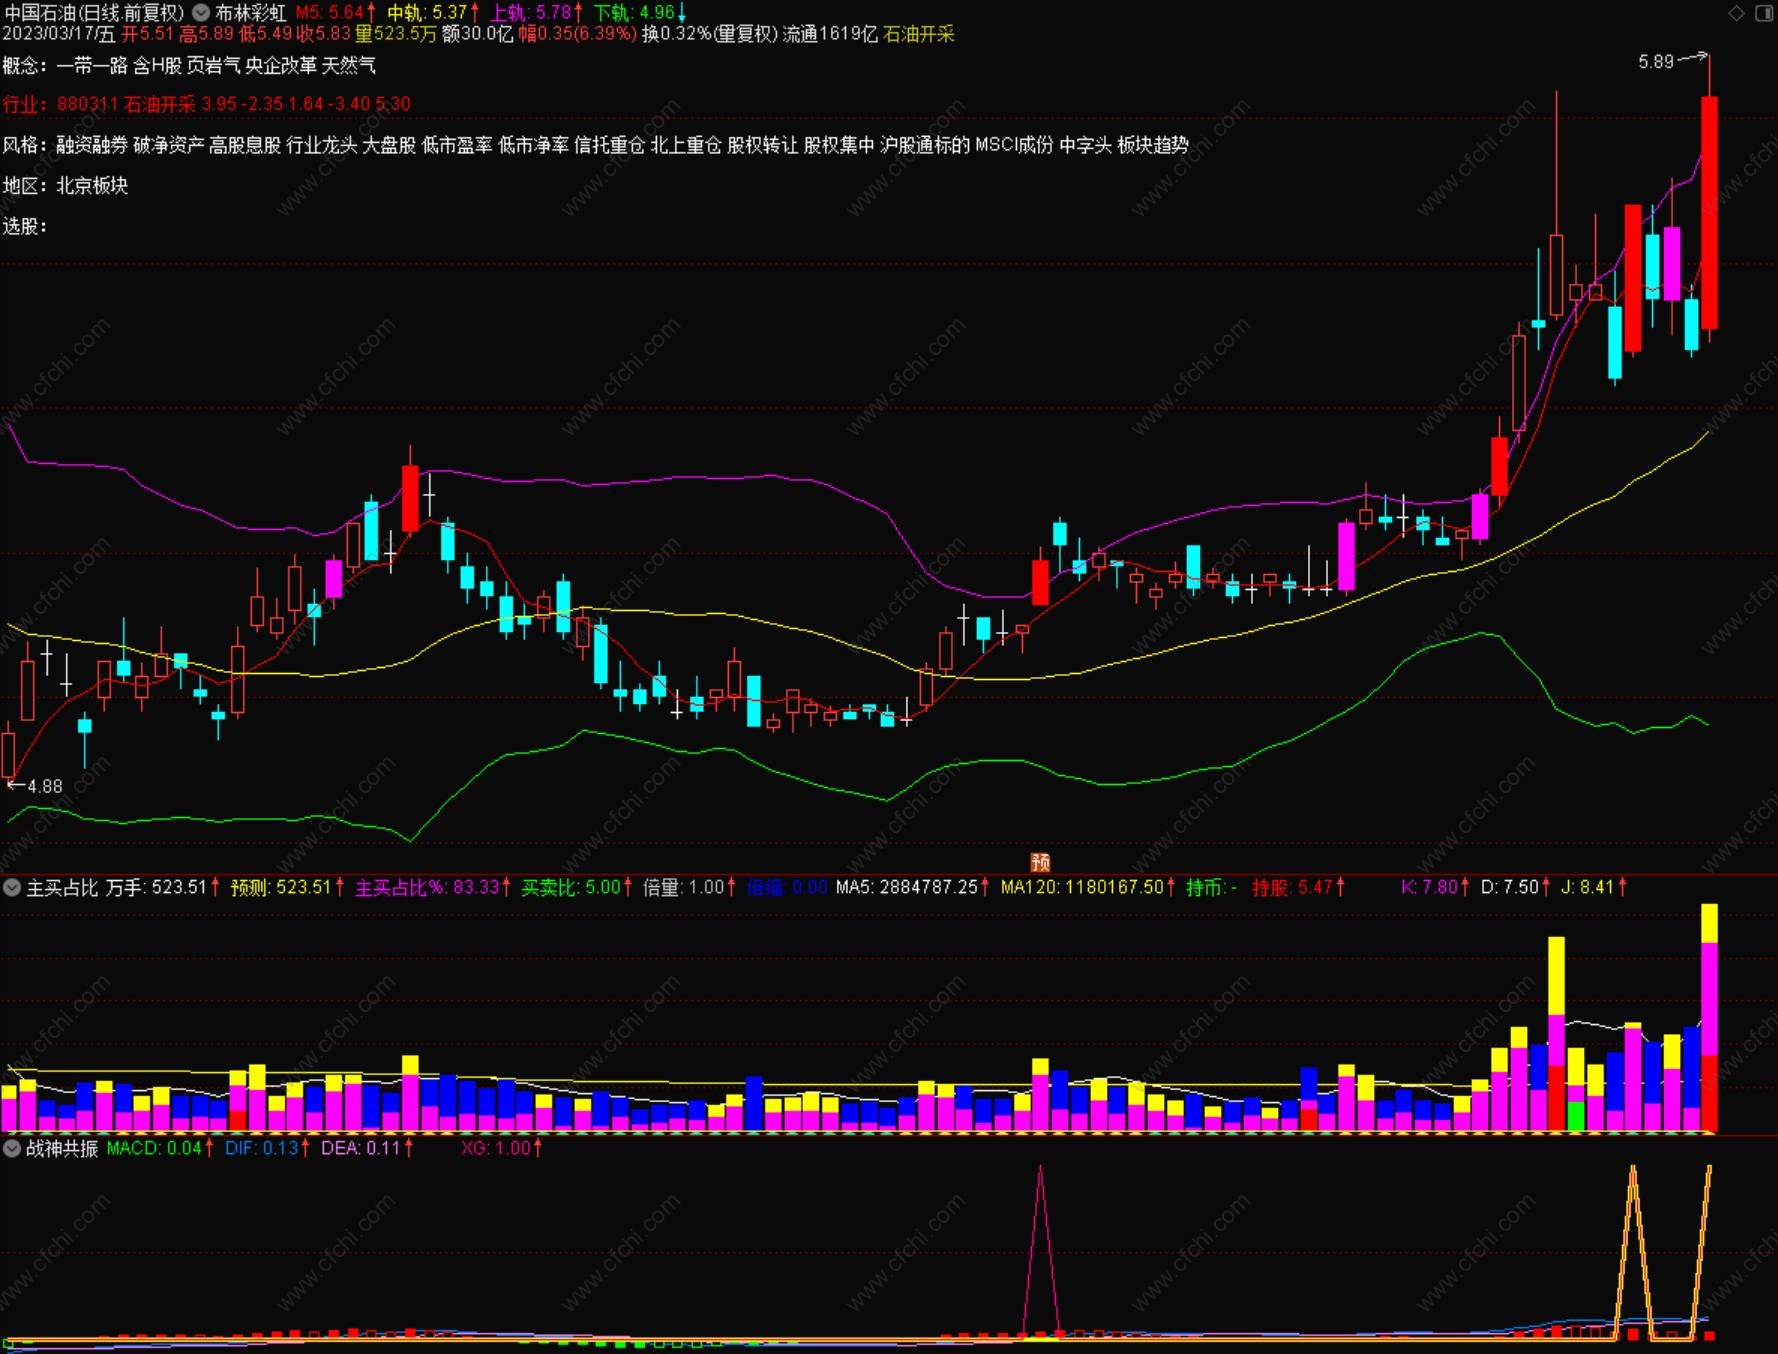Viewport: 1778px width, 1354px height.
Task: Click the 持股: 5.47 value
Action: [1298, 887]
